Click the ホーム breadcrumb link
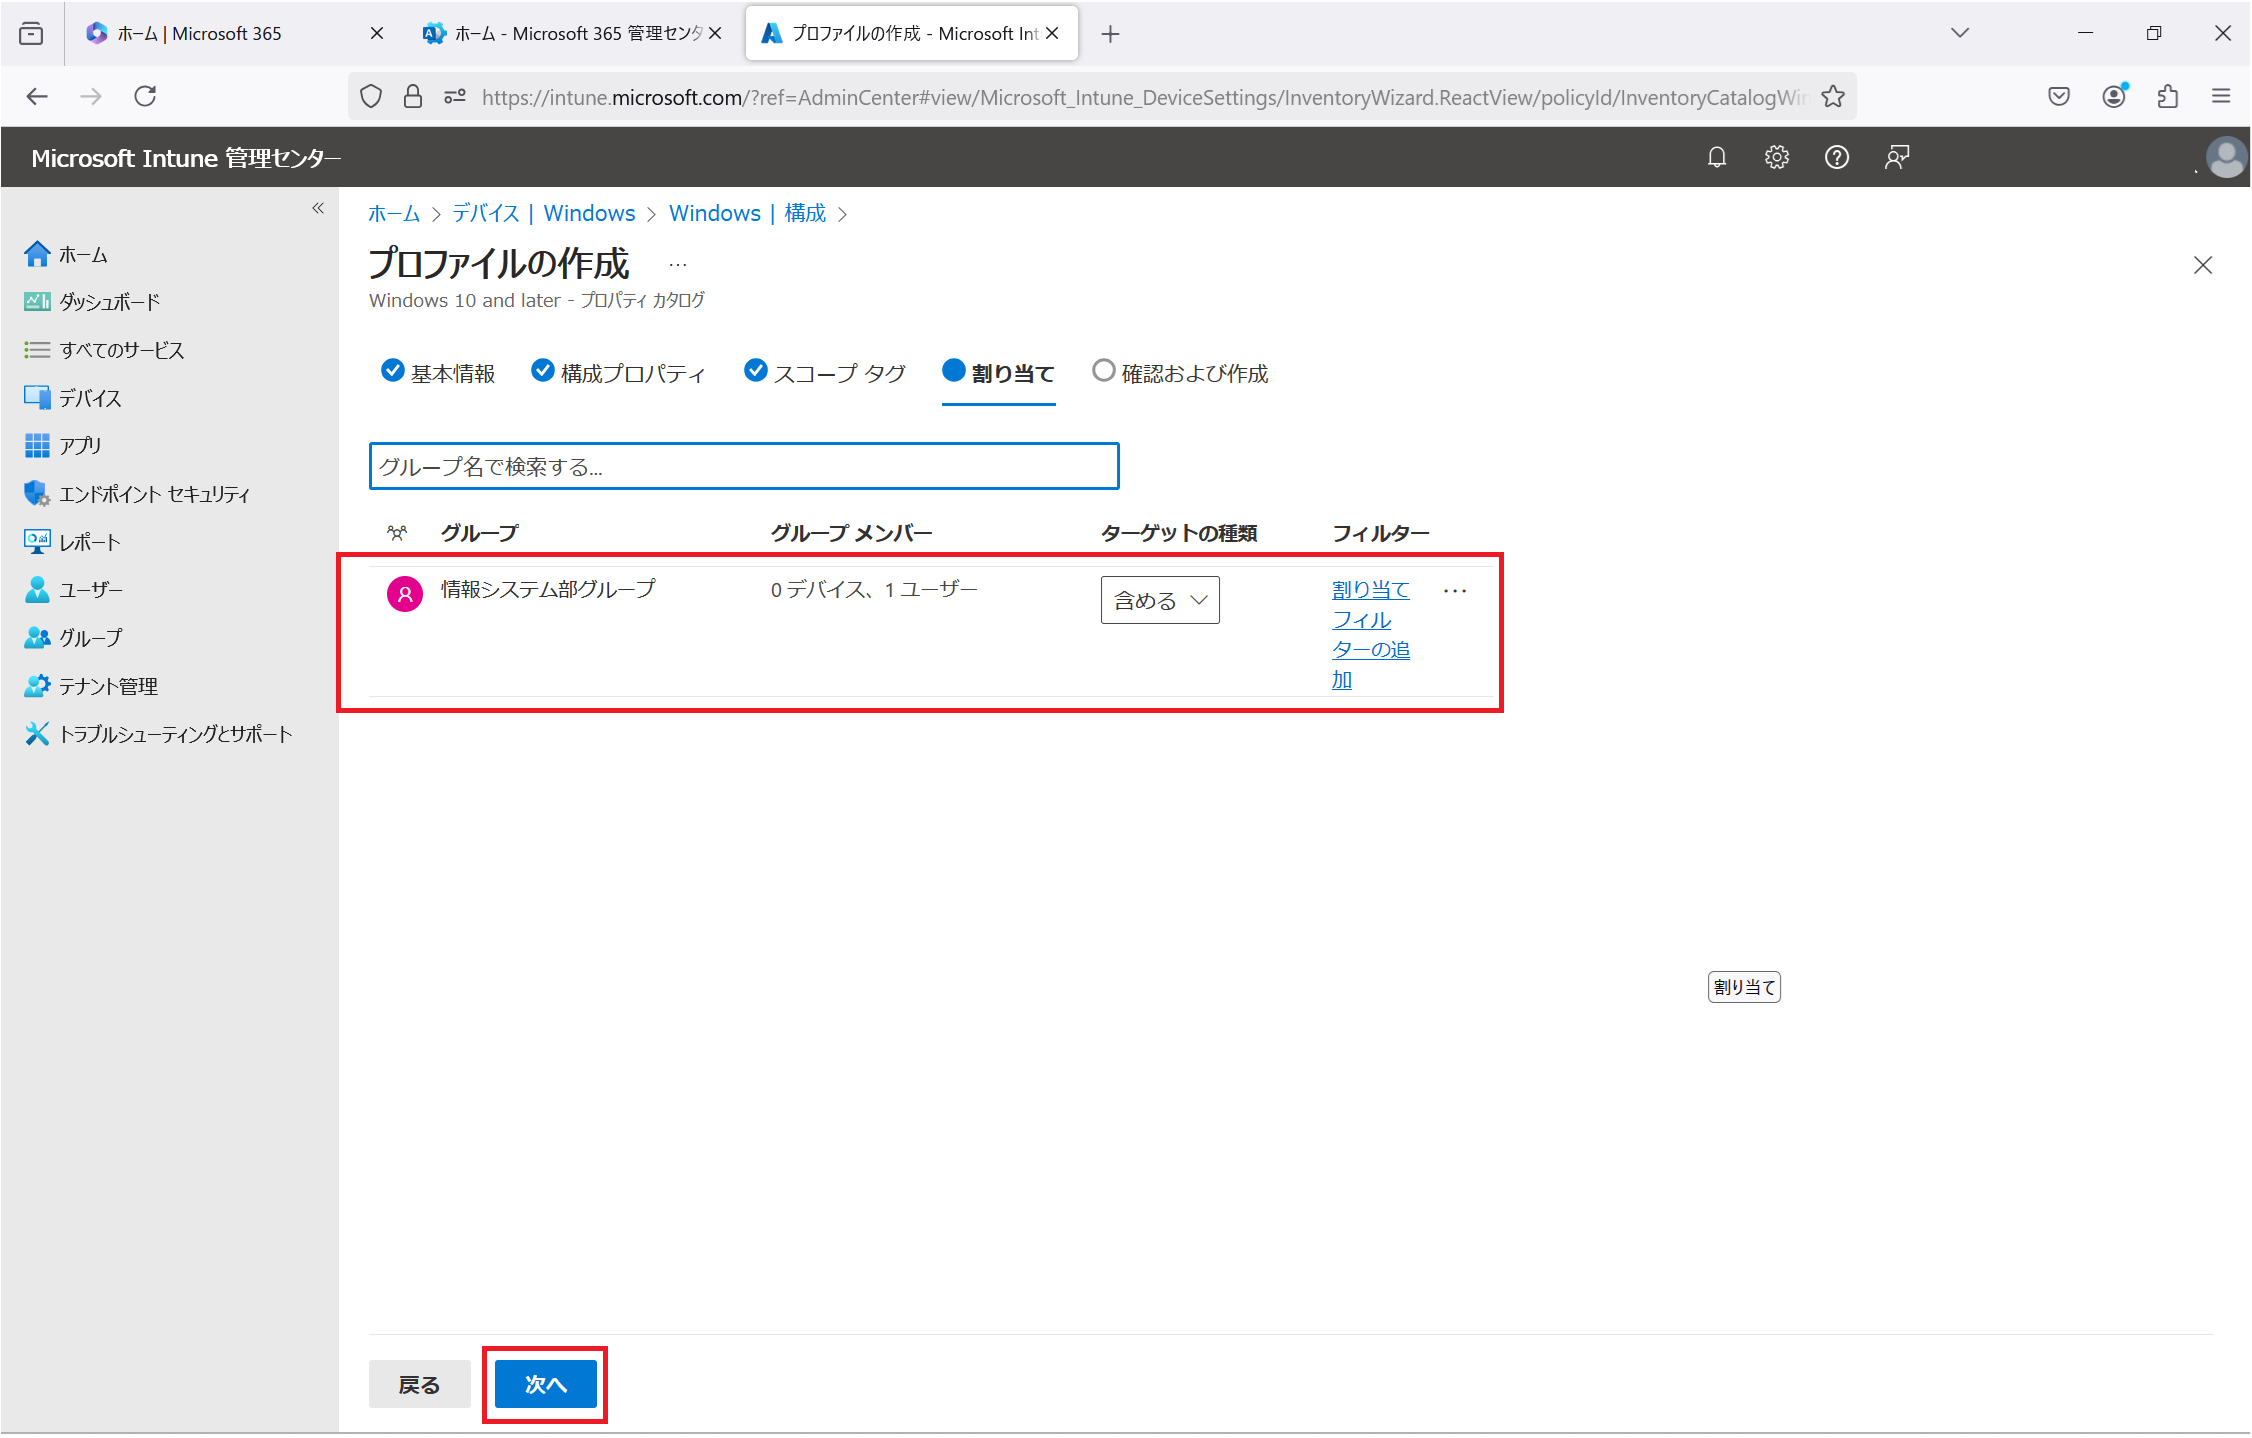 394,213
